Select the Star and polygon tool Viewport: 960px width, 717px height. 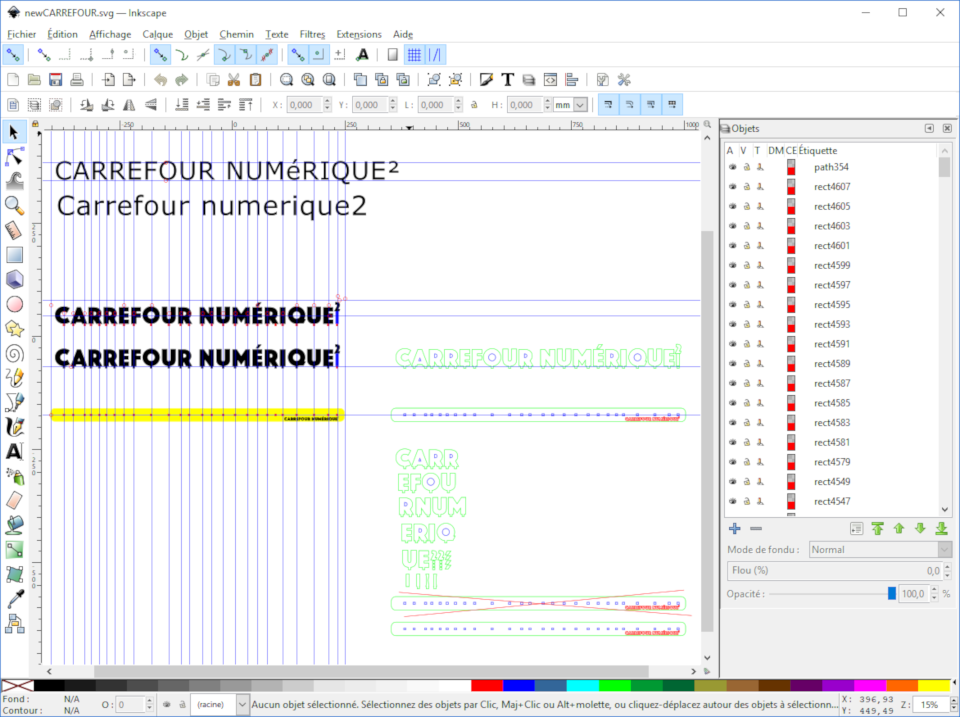pos(14,328)
